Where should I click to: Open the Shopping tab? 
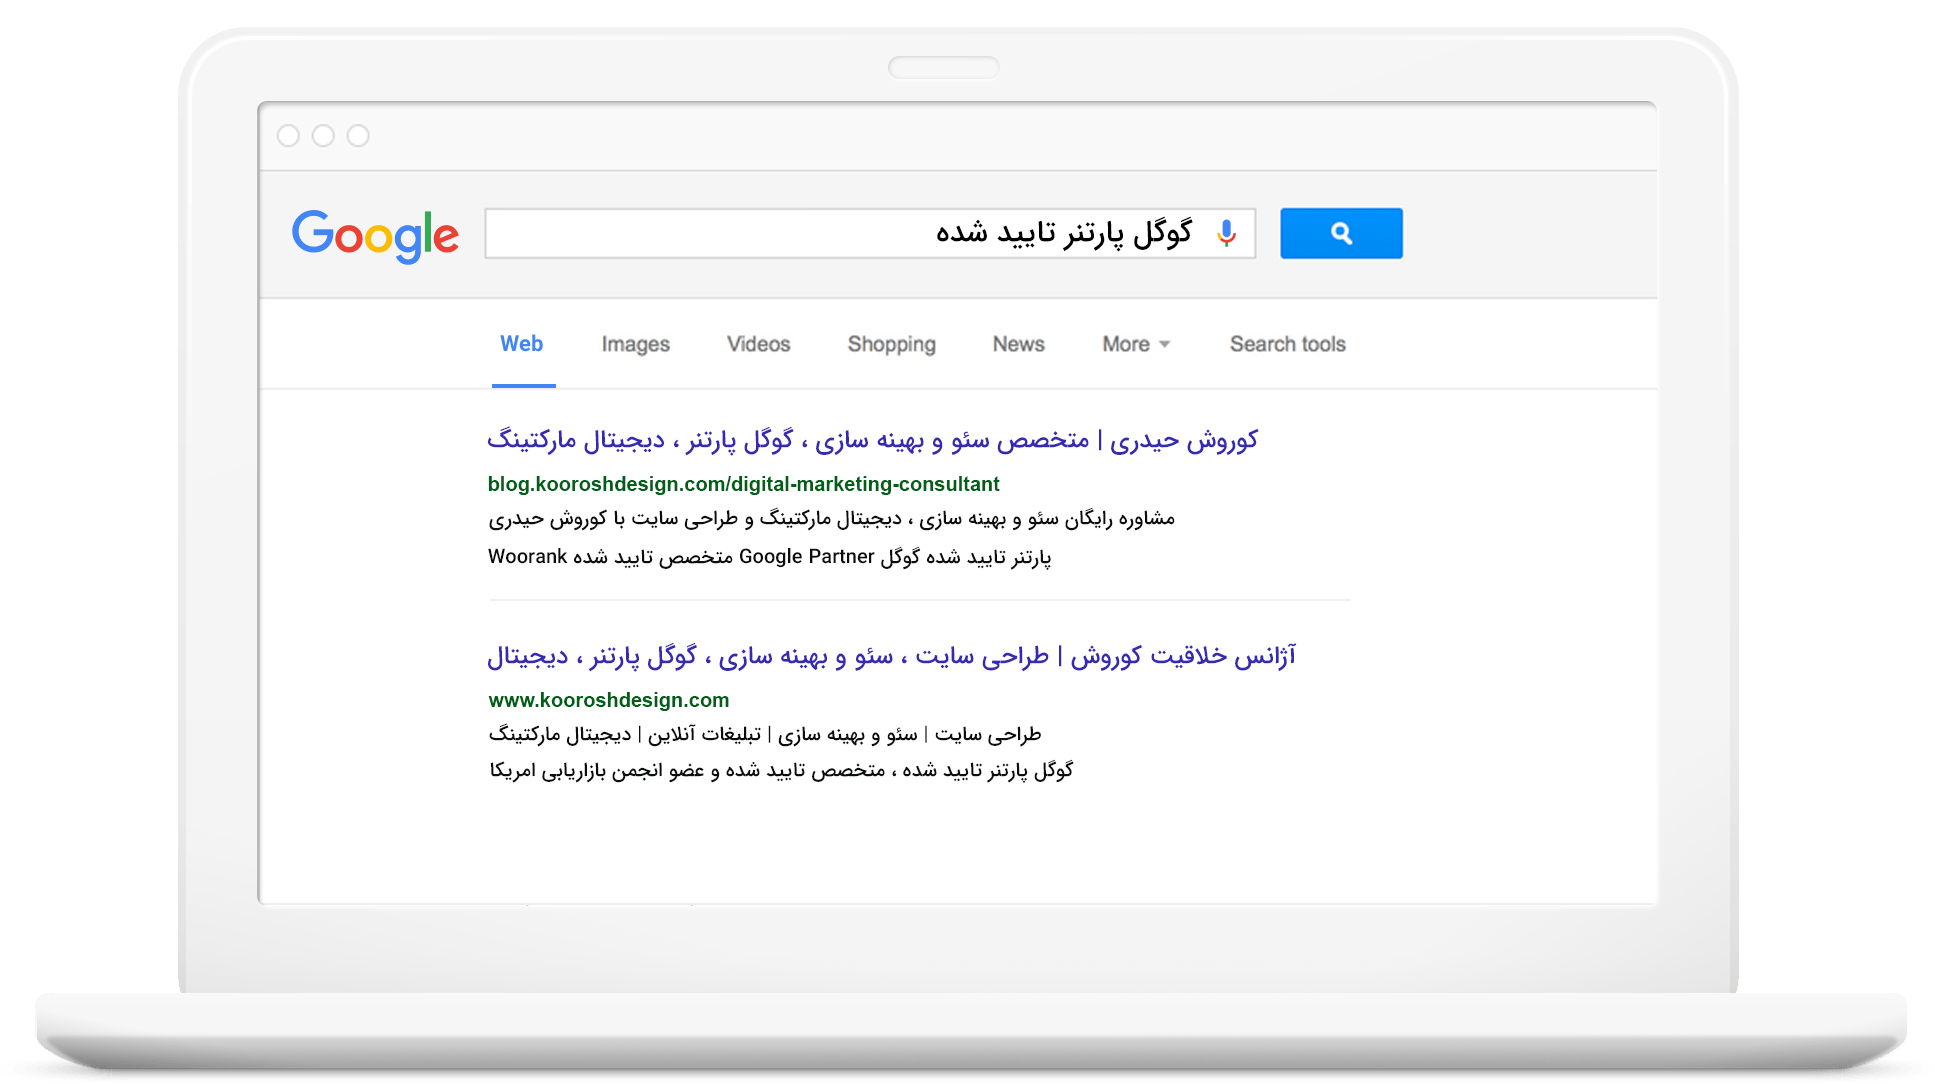click(x=891, y=344)
